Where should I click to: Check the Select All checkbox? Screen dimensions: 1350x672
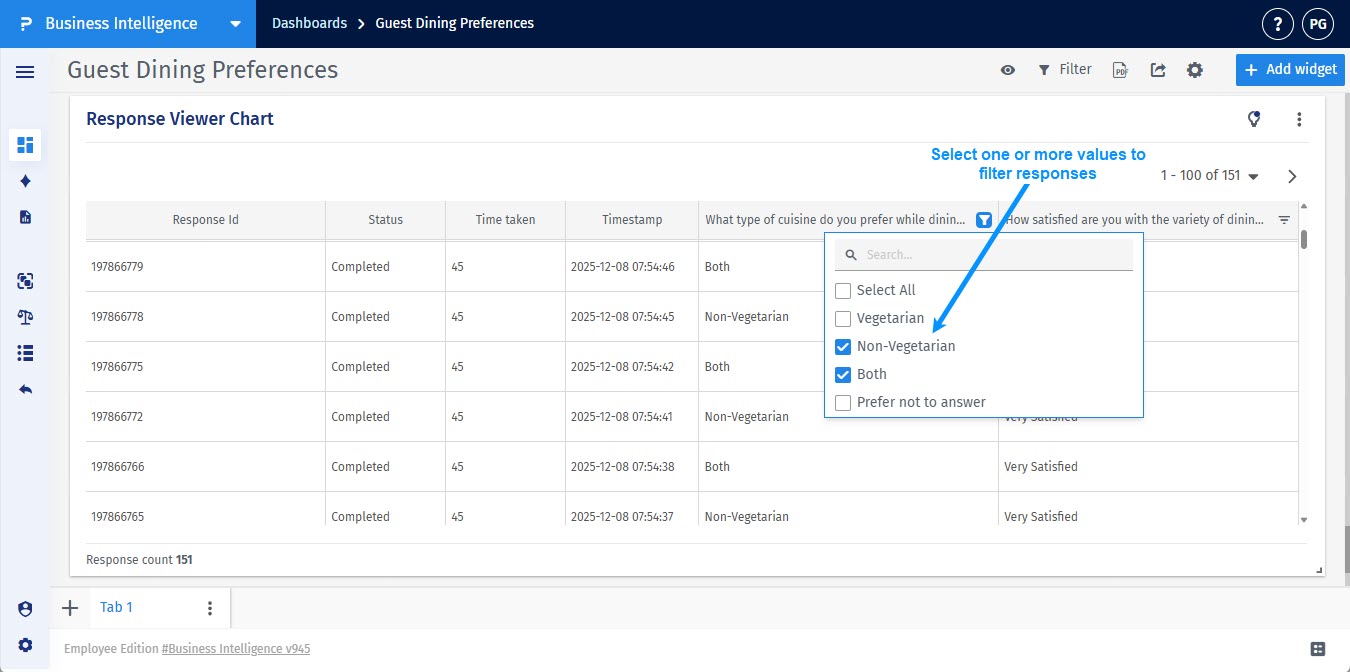843,291
